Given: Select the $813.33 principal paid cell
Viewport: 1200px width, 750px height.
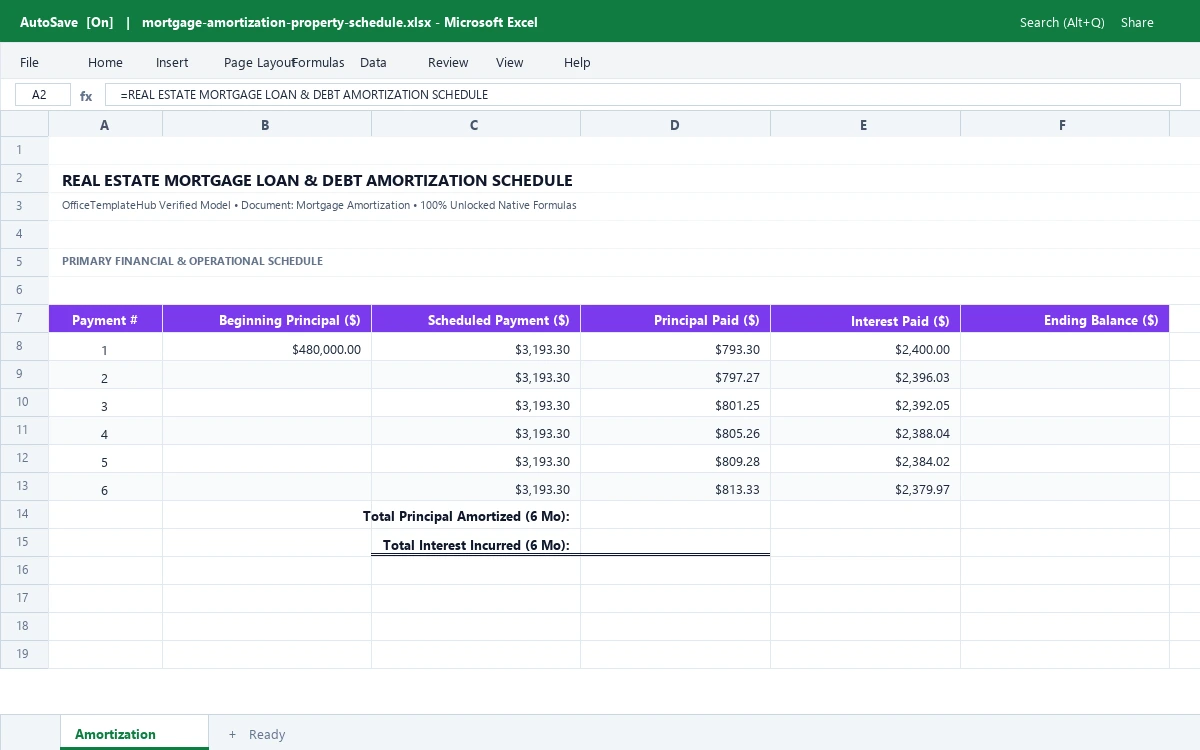Looking at the screenshot, I should point(675,487).
